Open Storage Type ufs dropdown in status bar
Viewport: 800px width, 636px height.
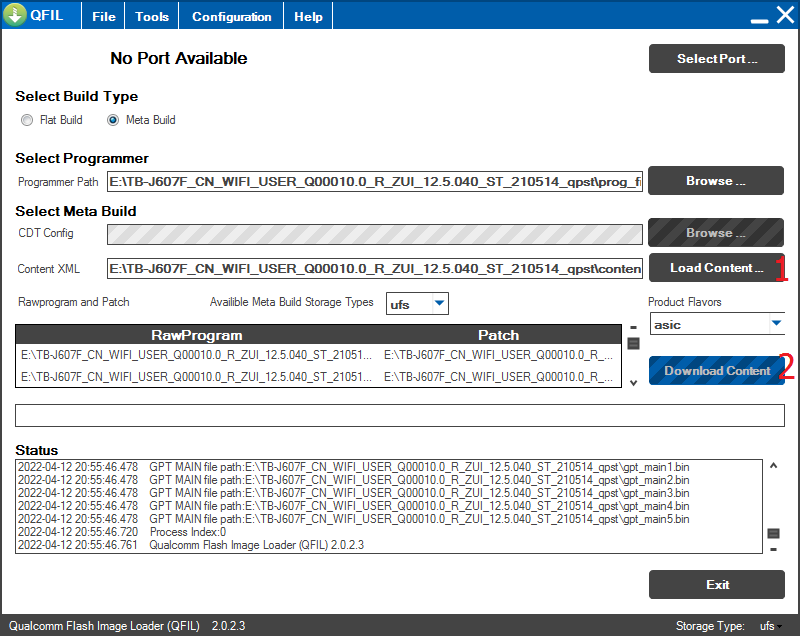tap(770, 626)
